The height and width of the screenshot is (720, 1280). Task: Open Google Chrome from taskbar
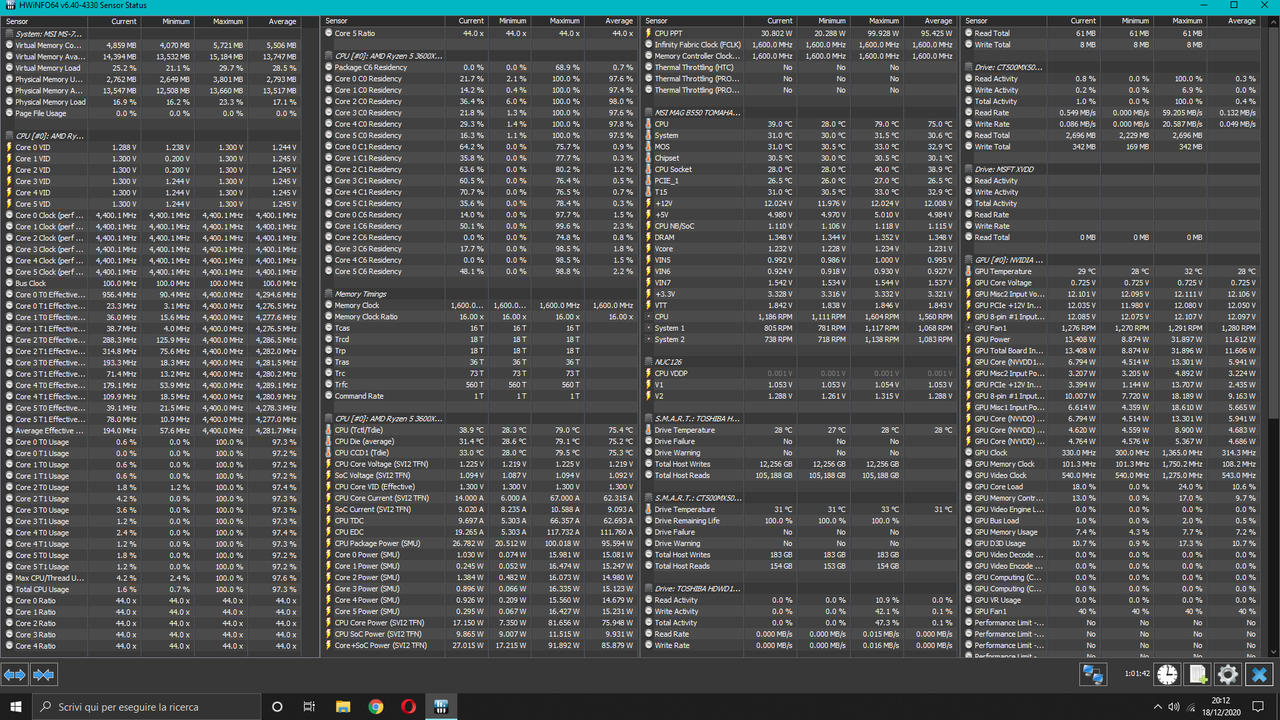click(x=375, y=706)
